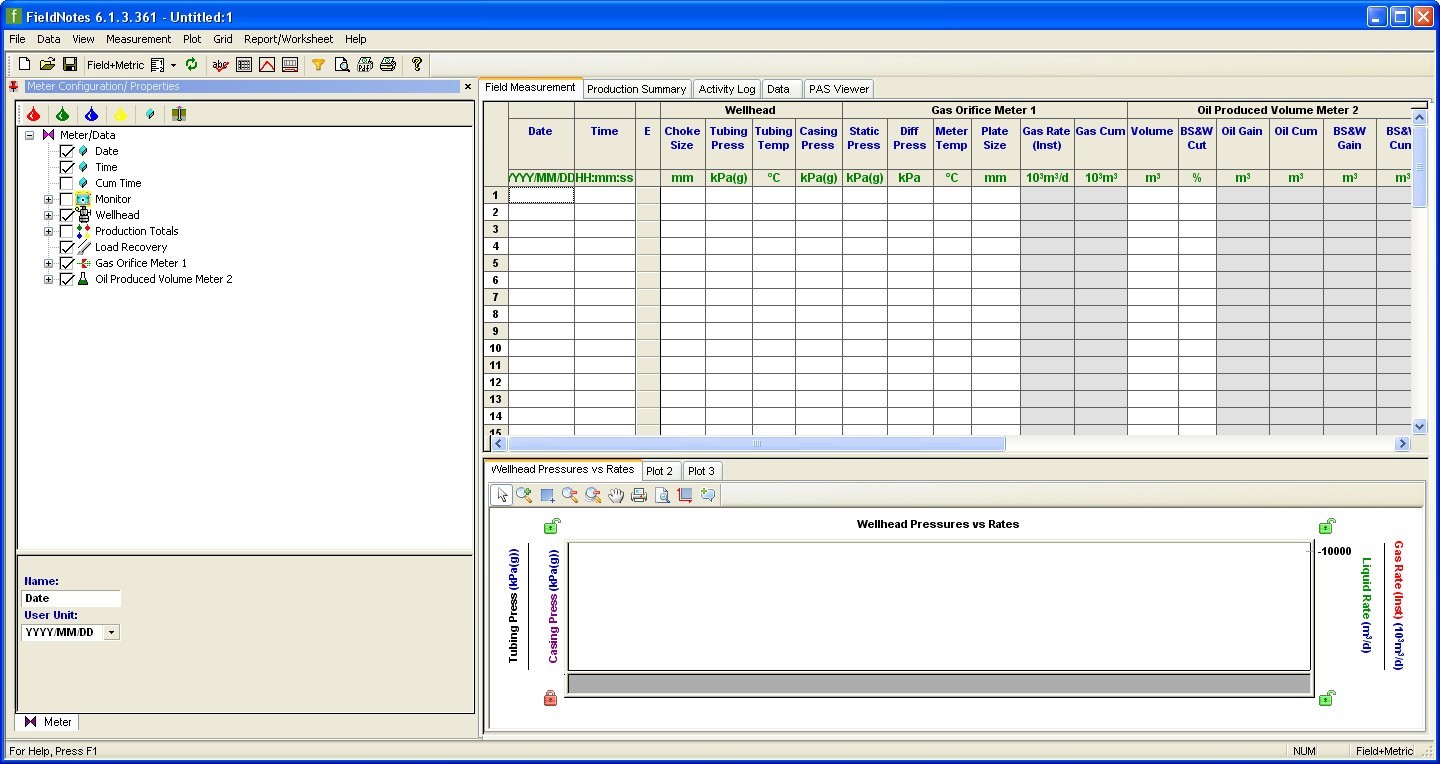Add a red gas meter droplet
The image size is (1440, 764).
[x=34, y=114]
